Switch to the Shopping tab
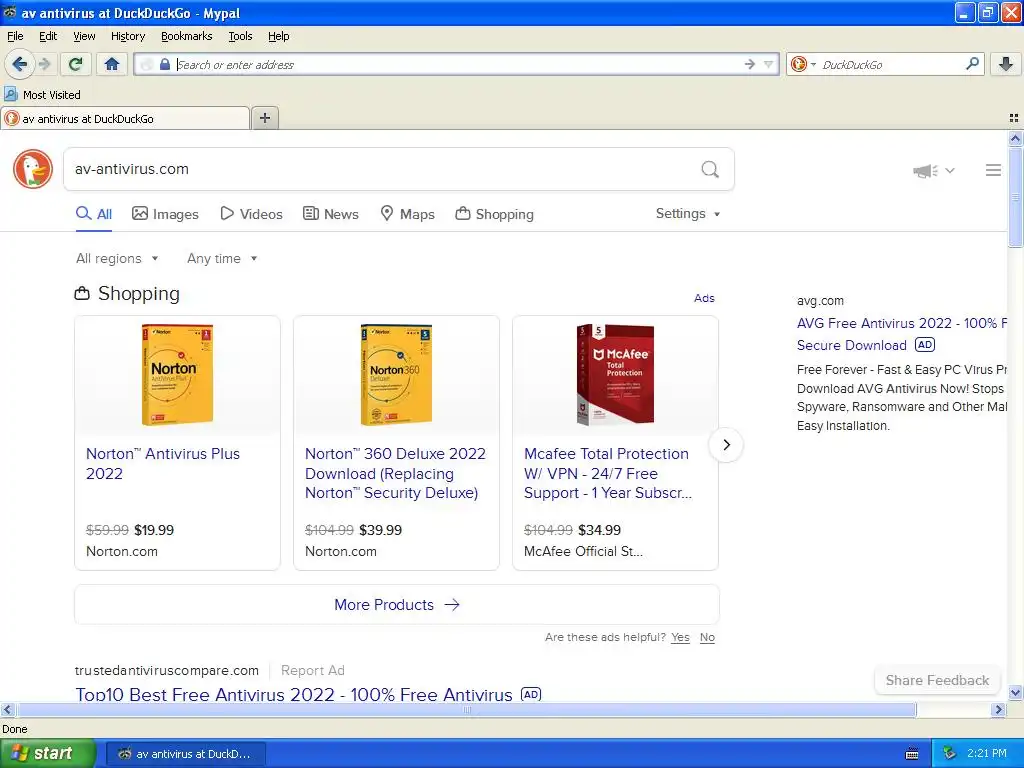 tap(494, 214)
